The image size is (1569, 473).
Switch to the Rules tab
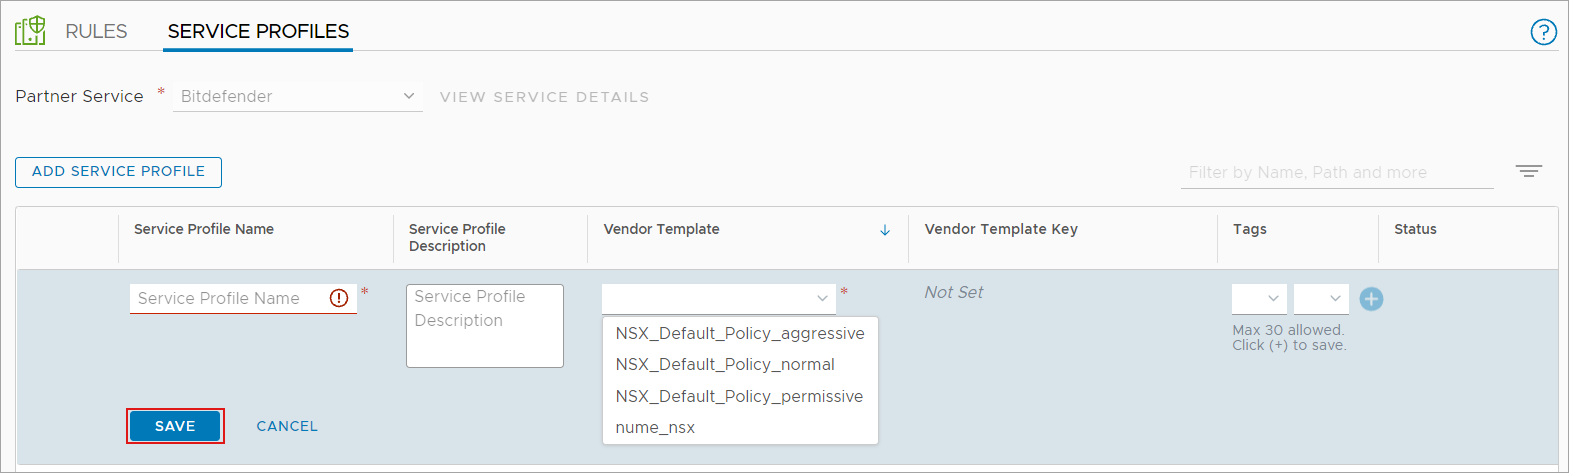96,31
